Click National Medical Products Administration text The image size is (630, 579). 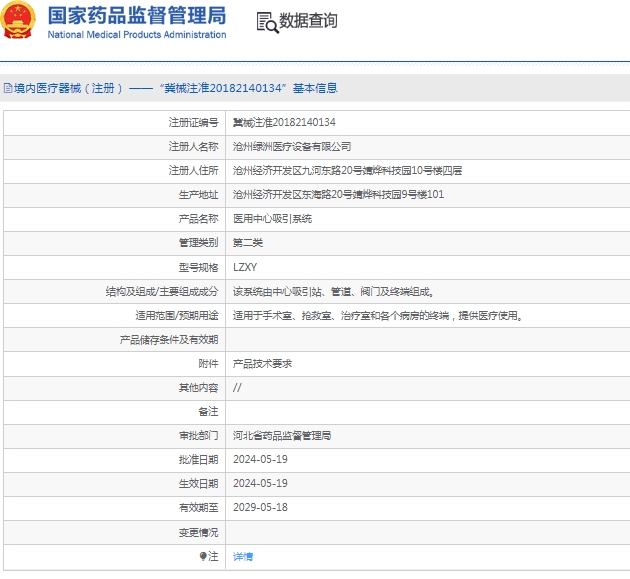(137, 35)
